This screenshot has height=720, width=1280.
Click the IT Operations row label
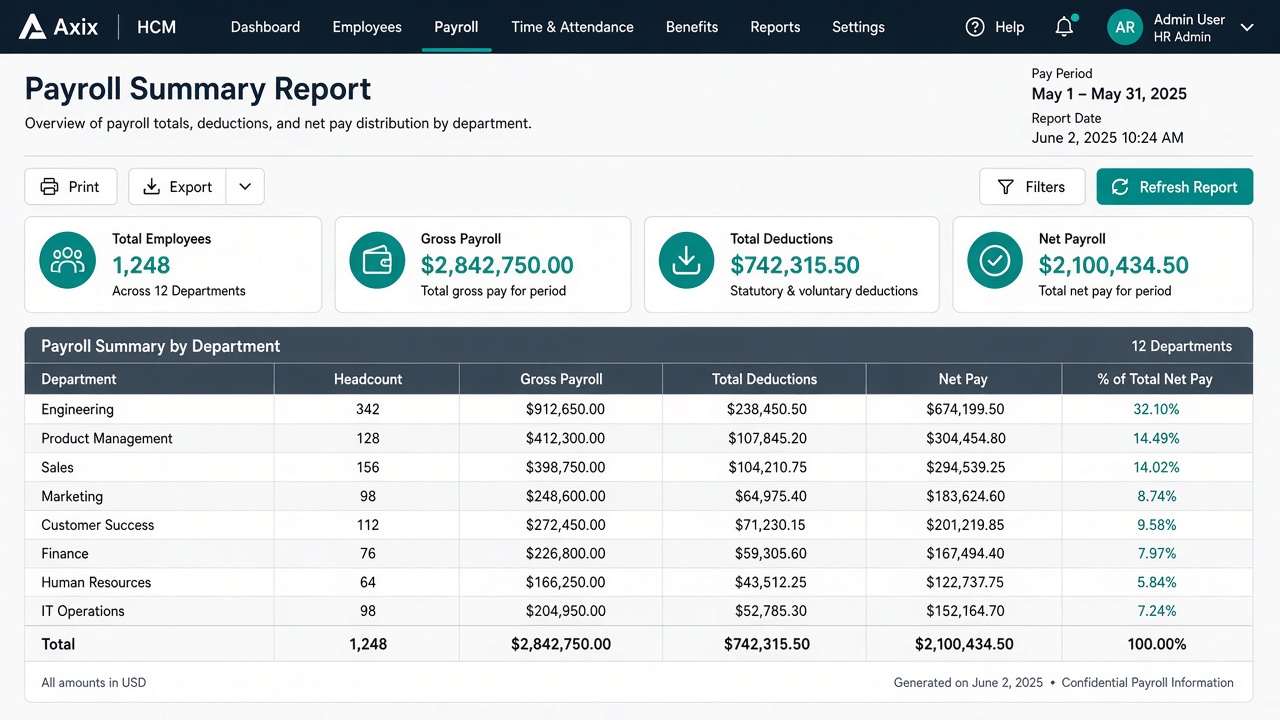(x=83, y=611)
